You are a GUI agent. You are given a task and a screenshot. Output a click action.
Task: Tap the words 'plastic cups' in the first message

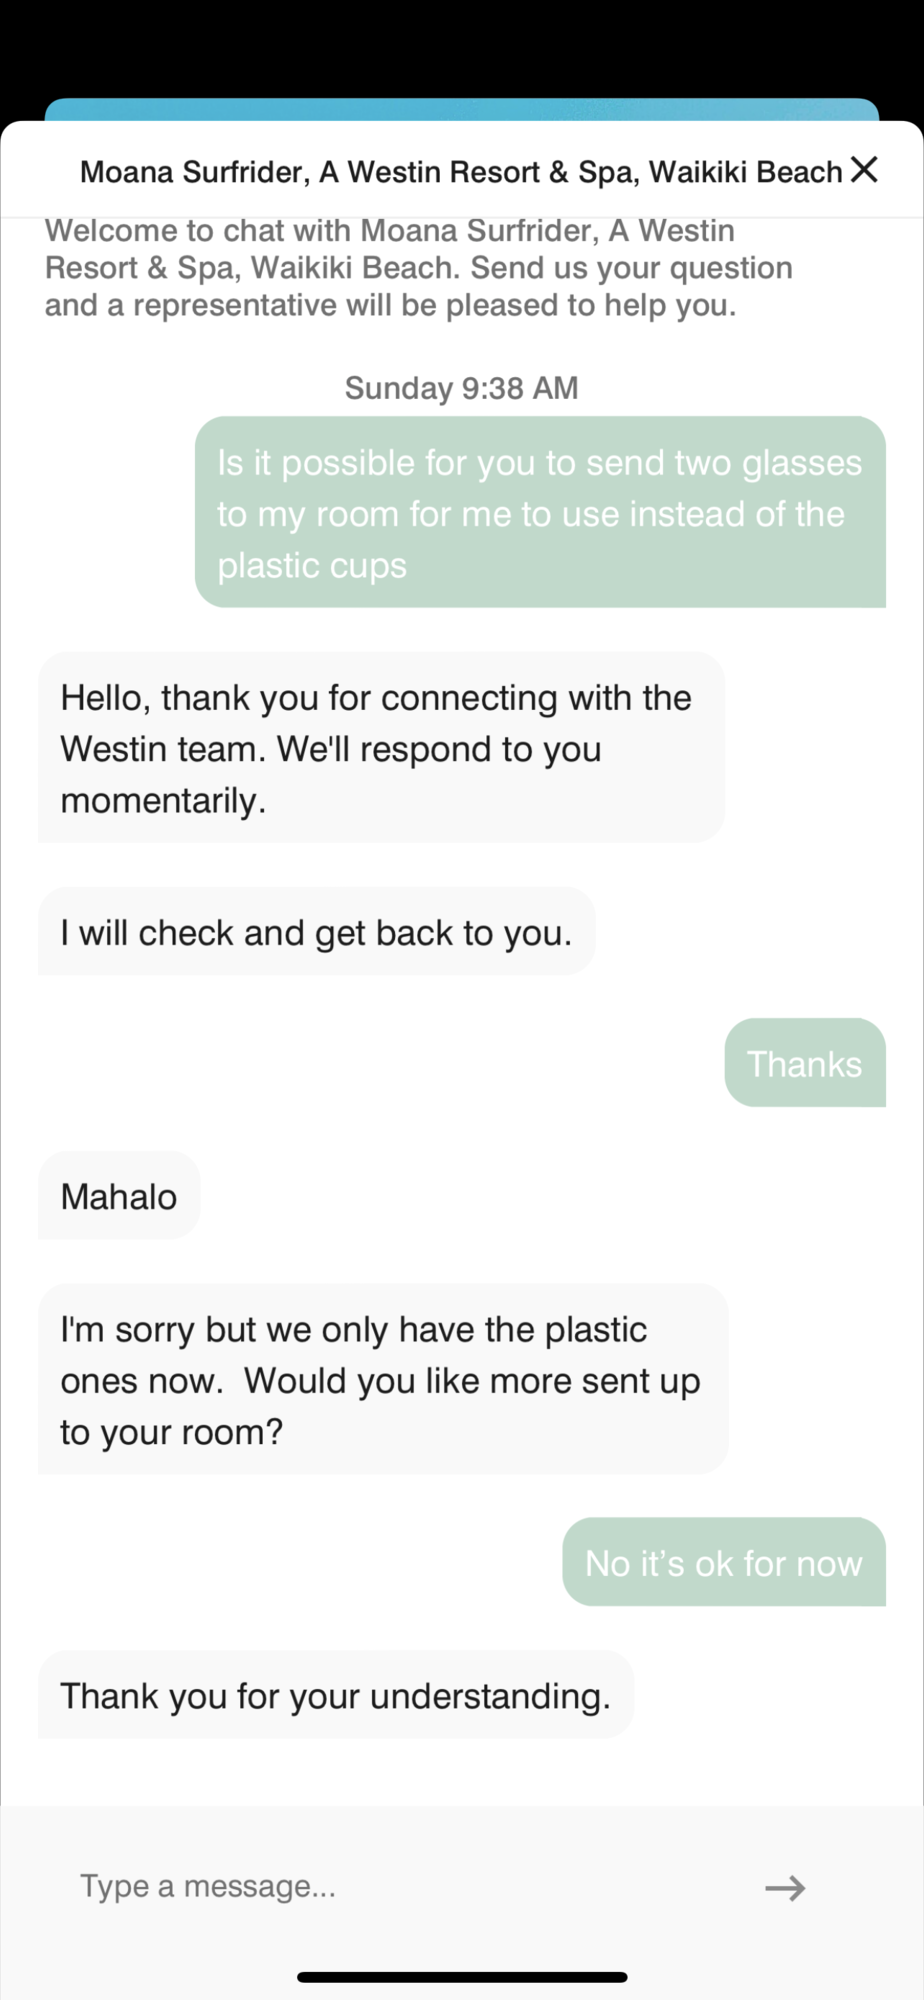312,566
